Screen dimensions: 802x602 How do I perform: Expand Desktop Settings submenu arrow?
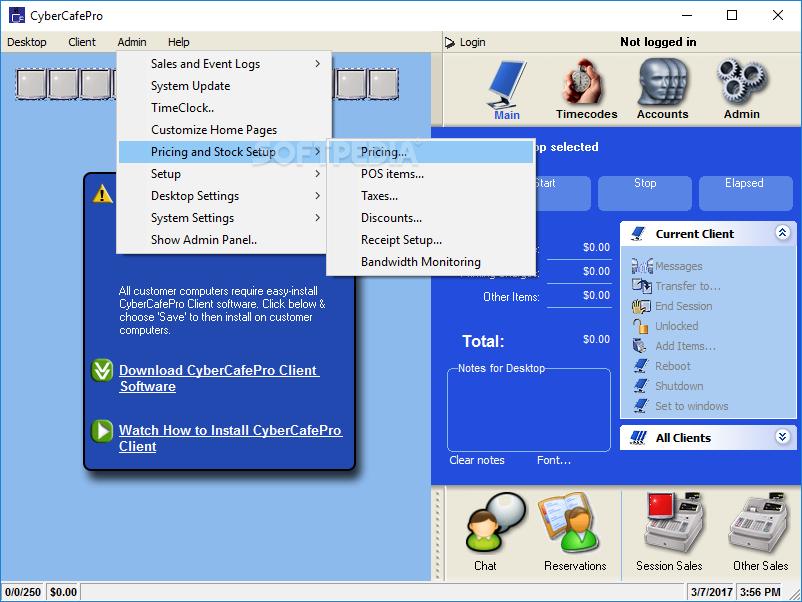point(318,196)
